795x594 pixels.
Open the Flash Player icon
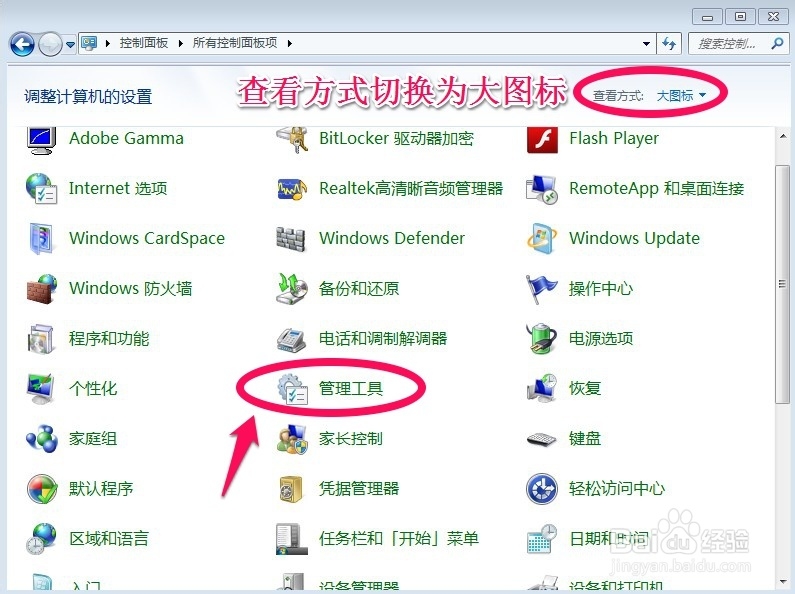pyautogui.click(x=542, y=139)
